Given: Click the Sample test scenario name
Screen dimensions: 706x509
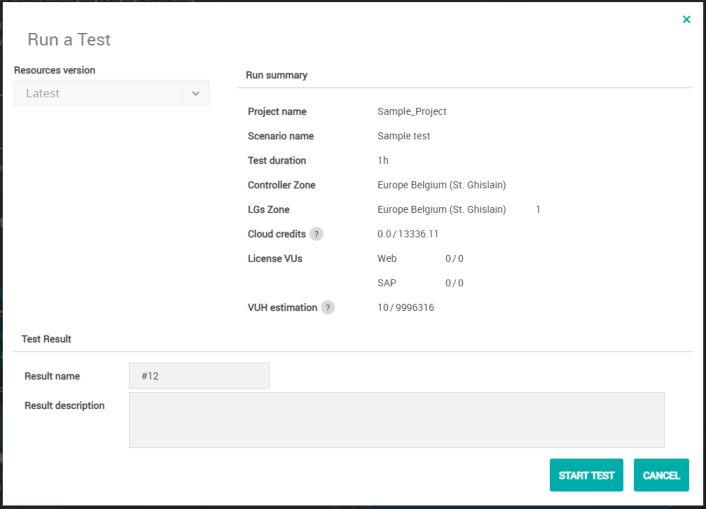Looking at the screenshot, I should click(x=404, y=136).
